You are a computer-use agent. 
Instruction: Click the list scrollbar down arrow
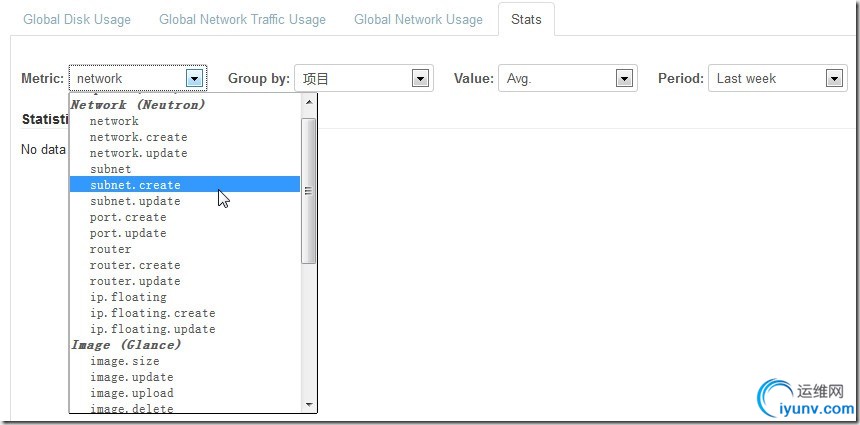click(x=309, y=404)
